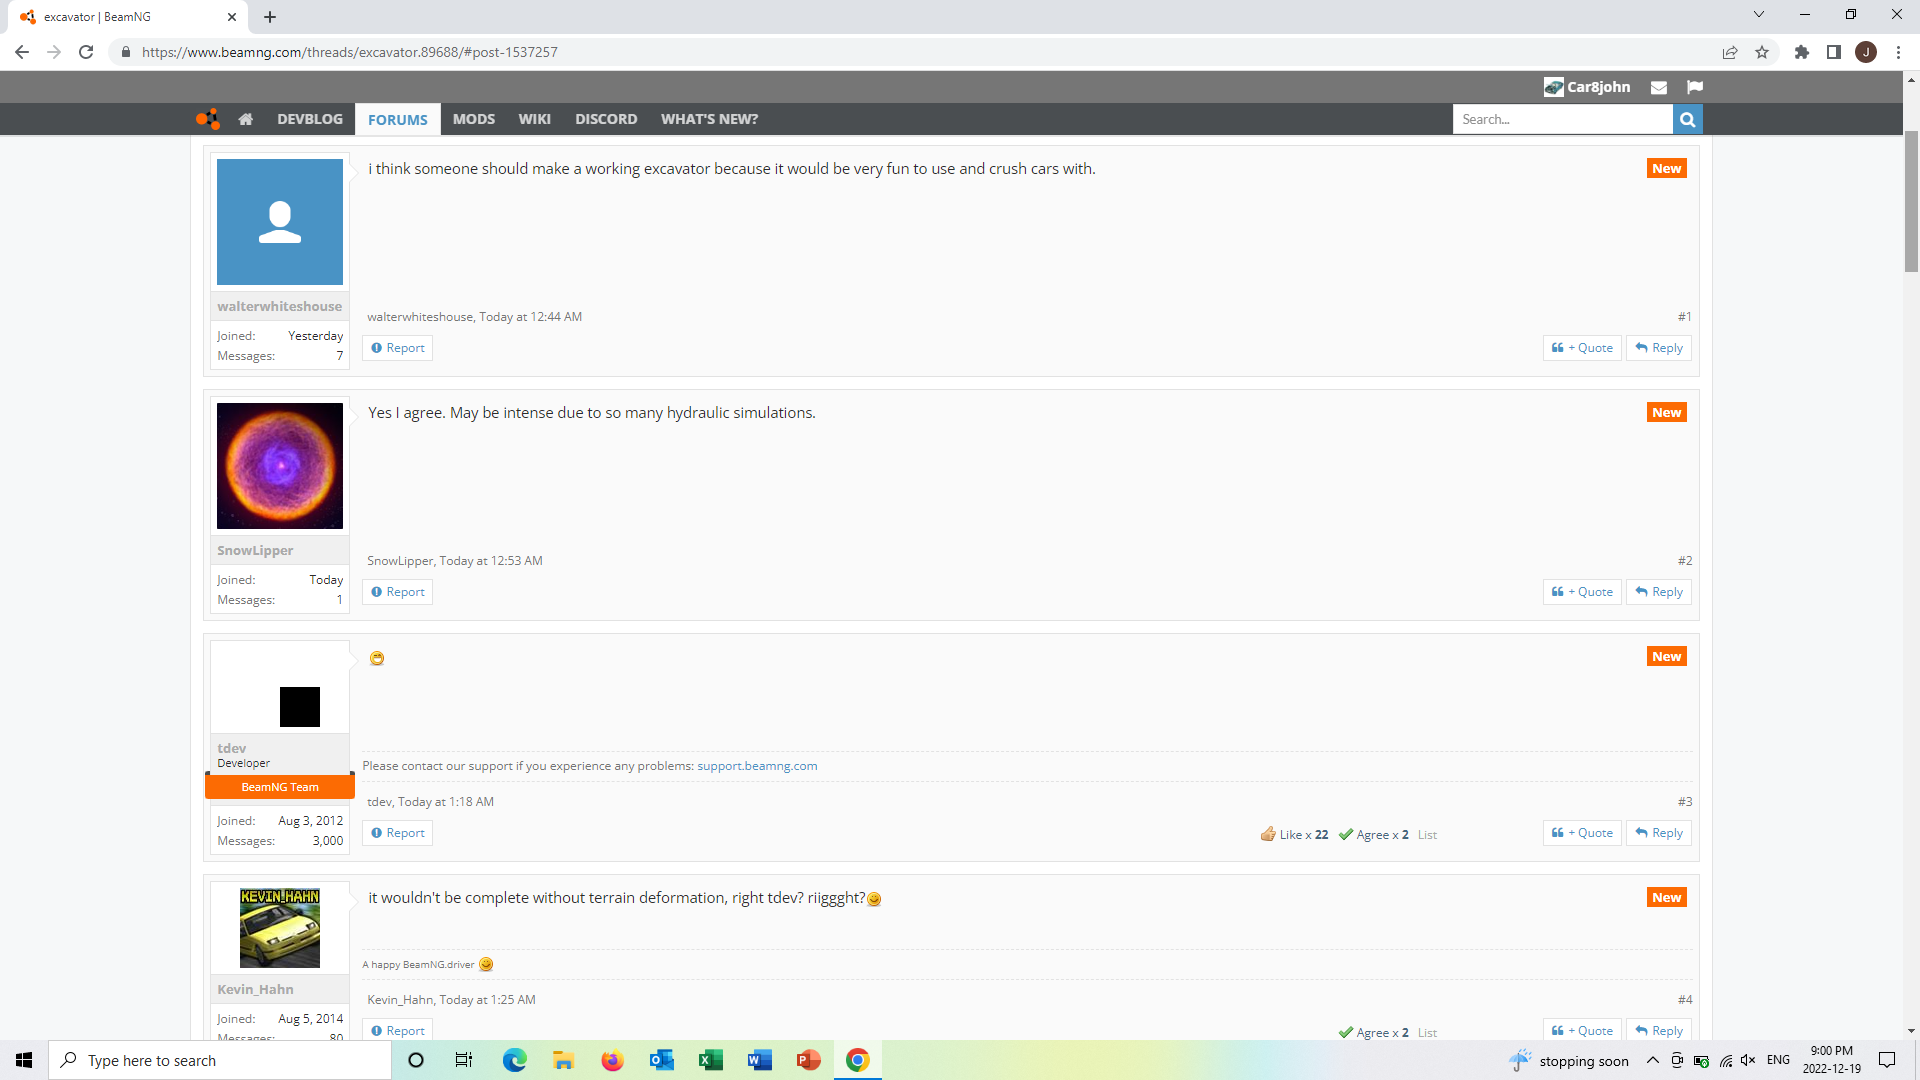Open Excel from the taskbar
This screenshot has height=1080, width=1920.
pyautogui.click(x=711, y=1060)
